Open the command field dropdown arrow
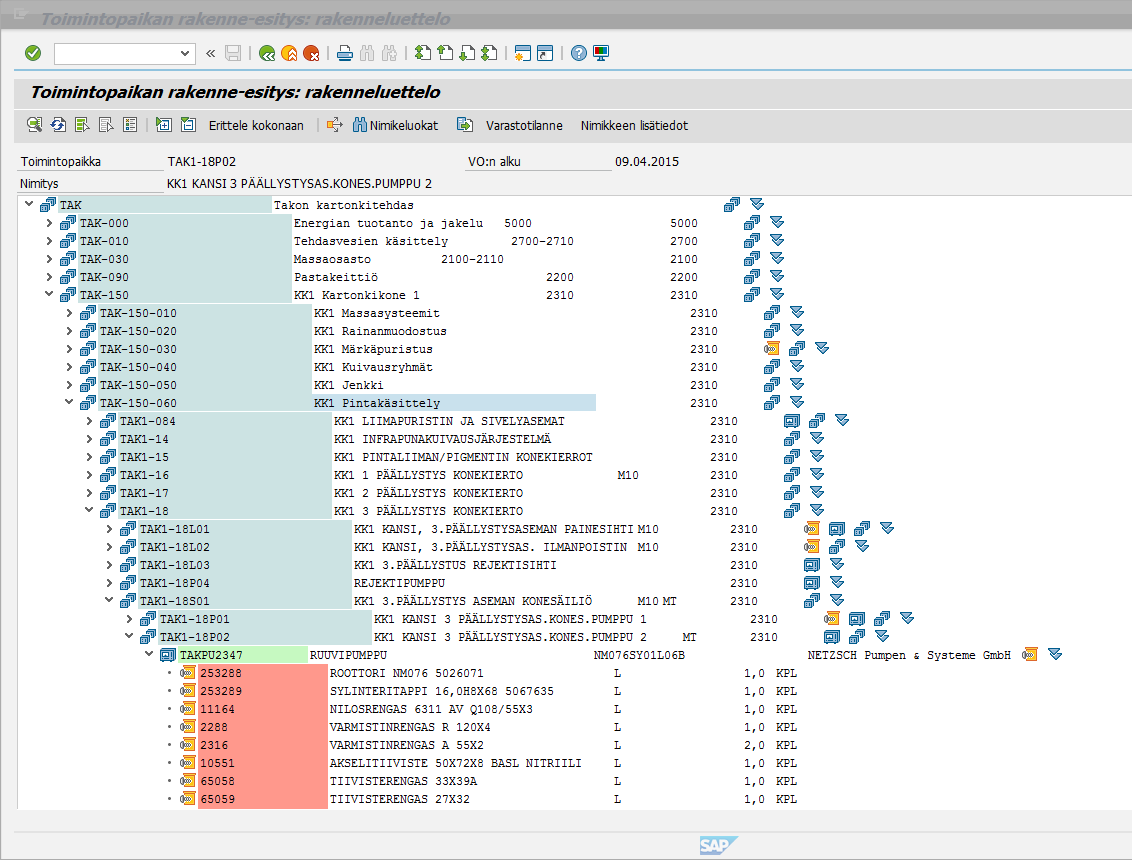 pyautogui.click(x=185, y=53)
